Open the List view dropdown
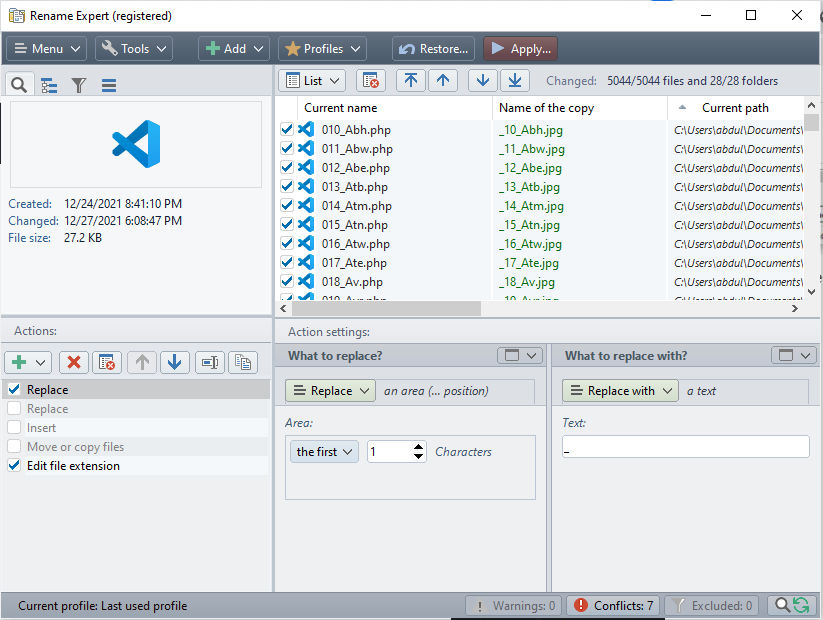 (x=311, y=81)
